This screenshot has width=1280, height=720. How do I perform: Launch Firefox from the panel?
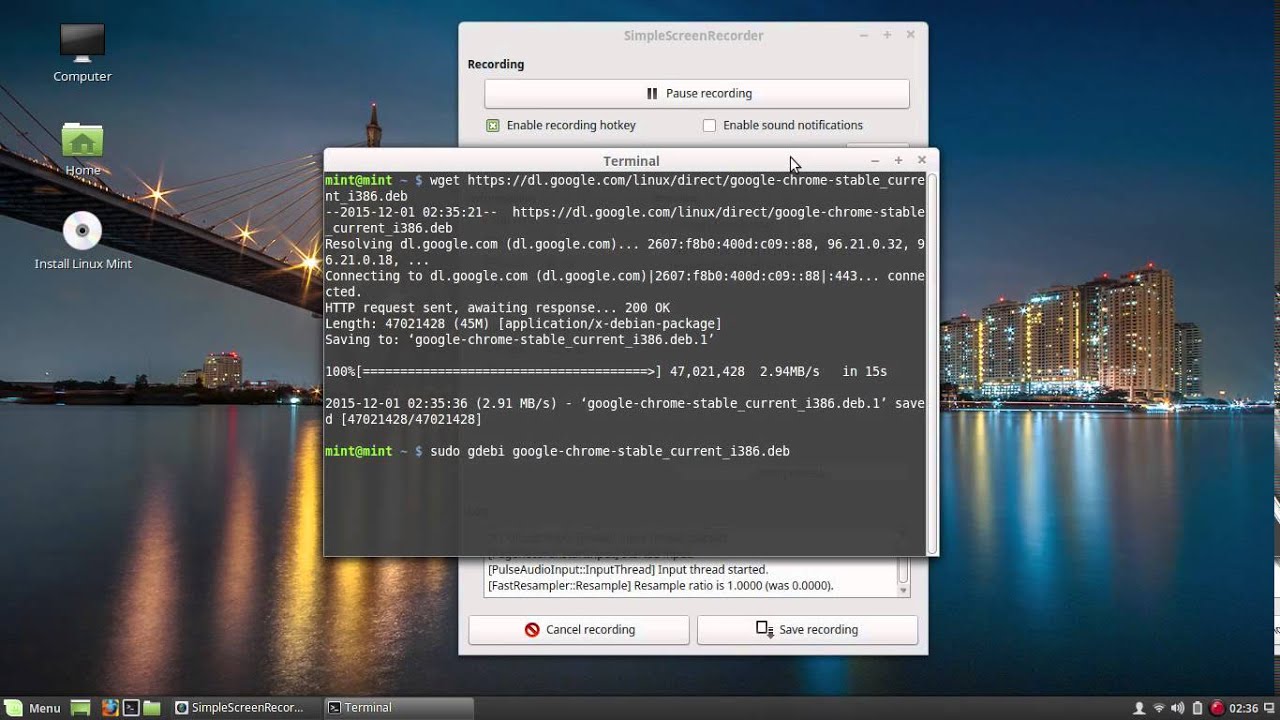tap(109, 707)
